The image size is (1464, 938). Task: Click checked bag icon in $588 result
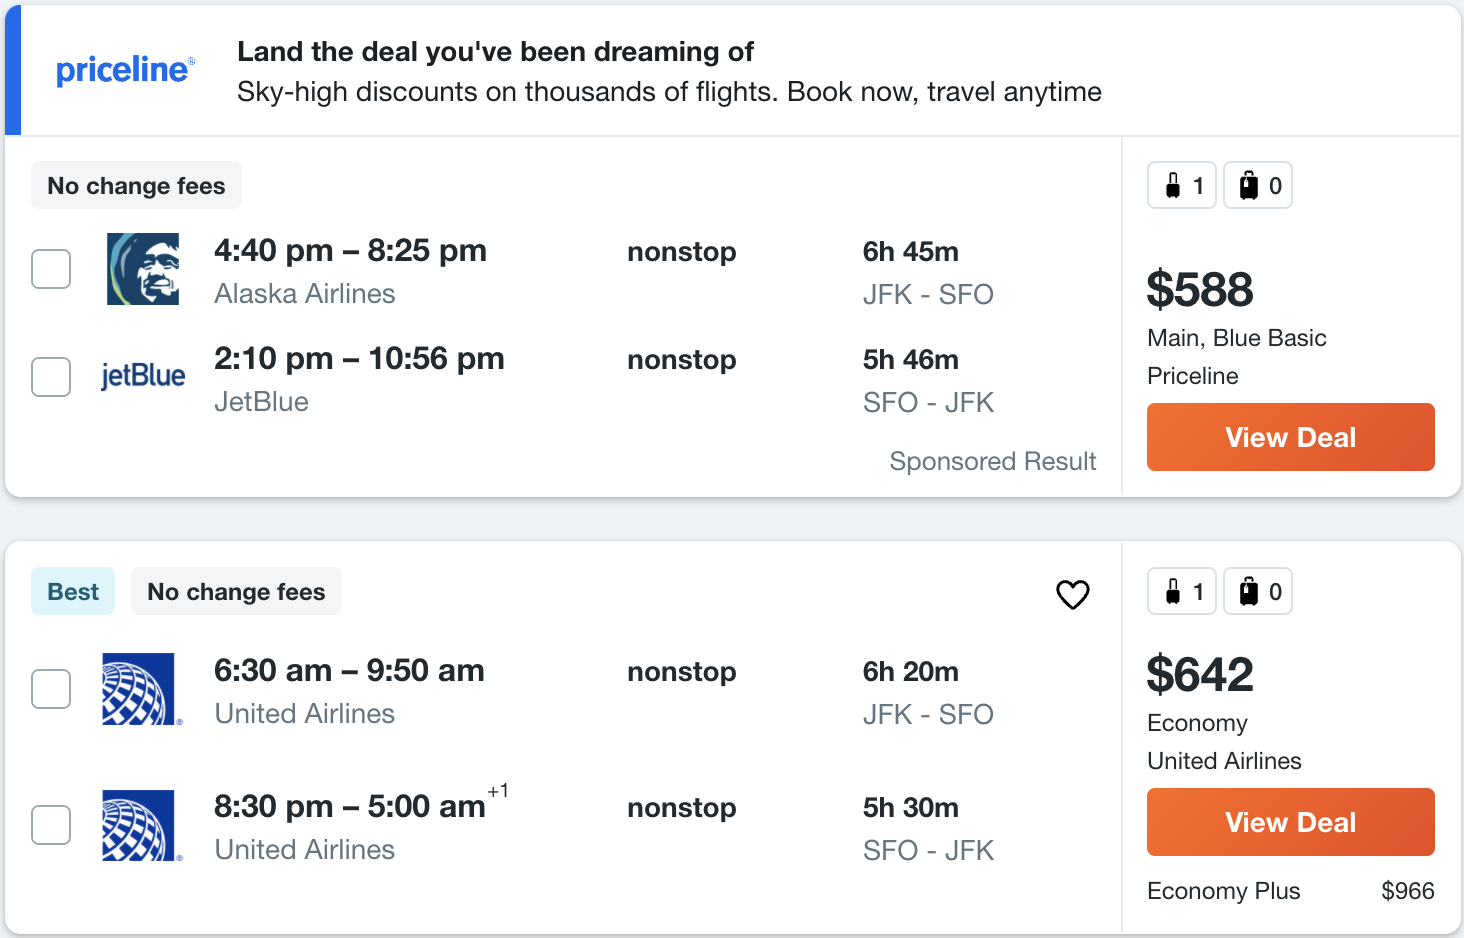click(x=1249, y=186)
